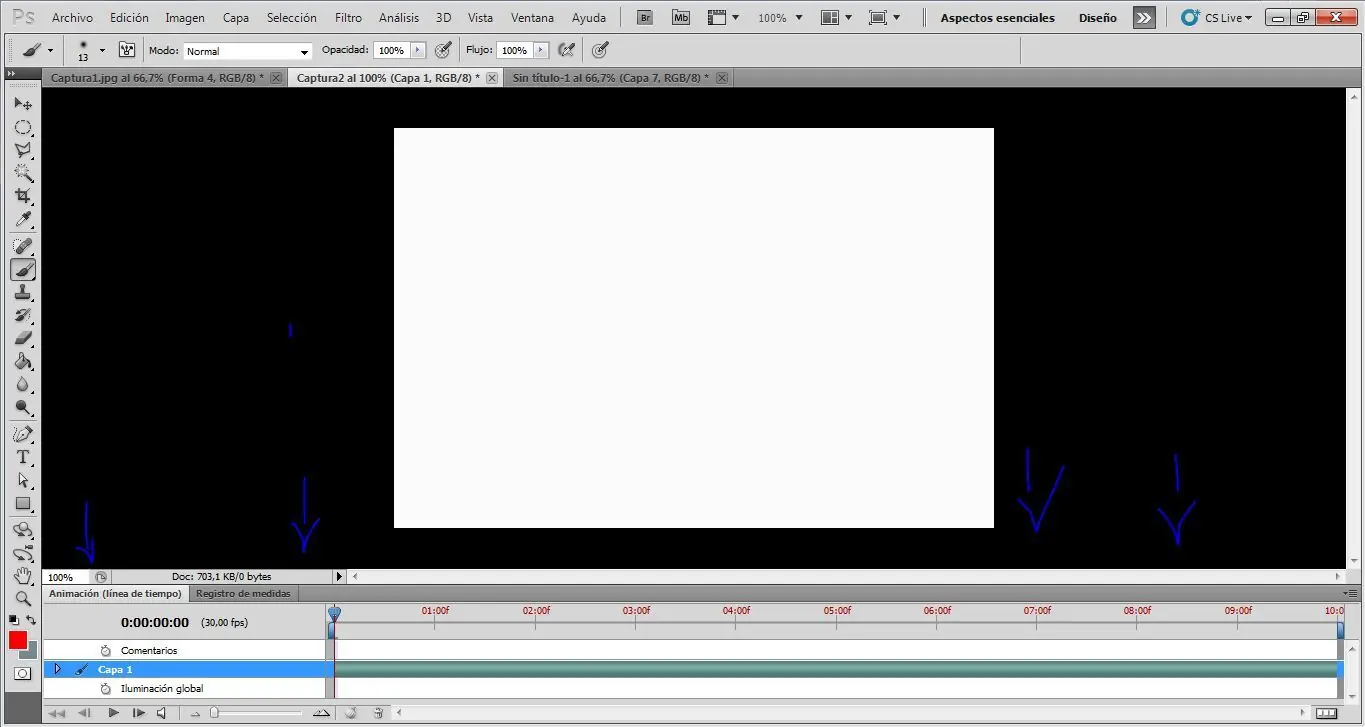1365x727 pixels.
Task: Toggle tablet pressure for size
Action: [600, 50]
